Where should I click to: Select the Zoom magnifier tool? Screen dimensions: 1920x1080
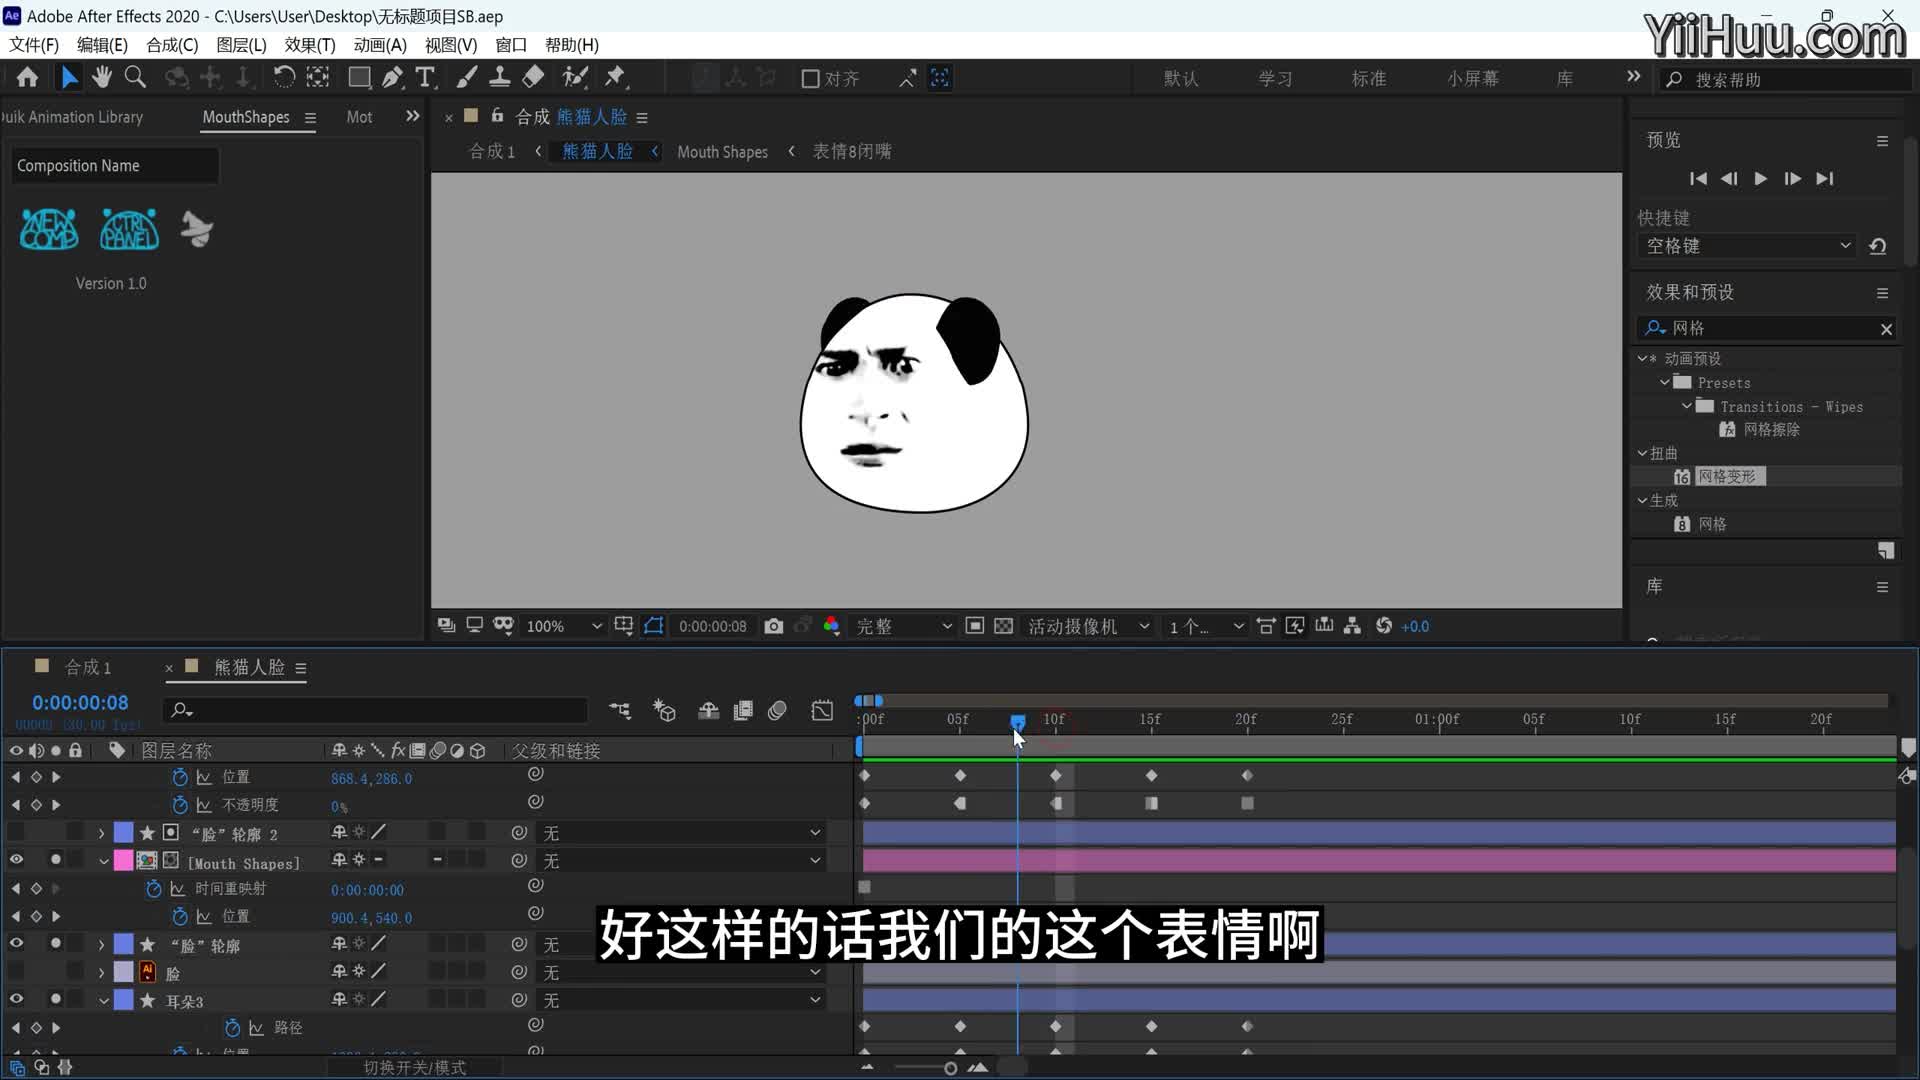coord(135,77)
